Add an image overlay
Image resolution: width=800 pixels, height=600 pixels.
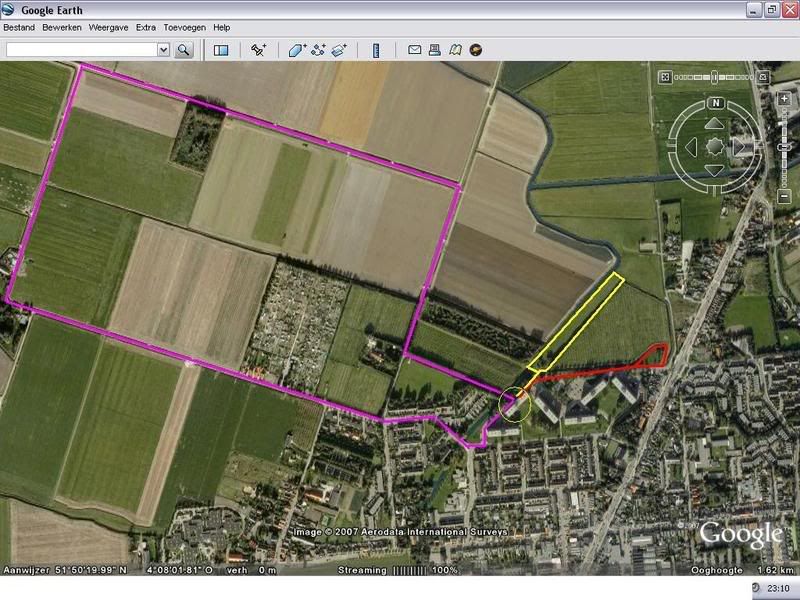coord(339,49)
